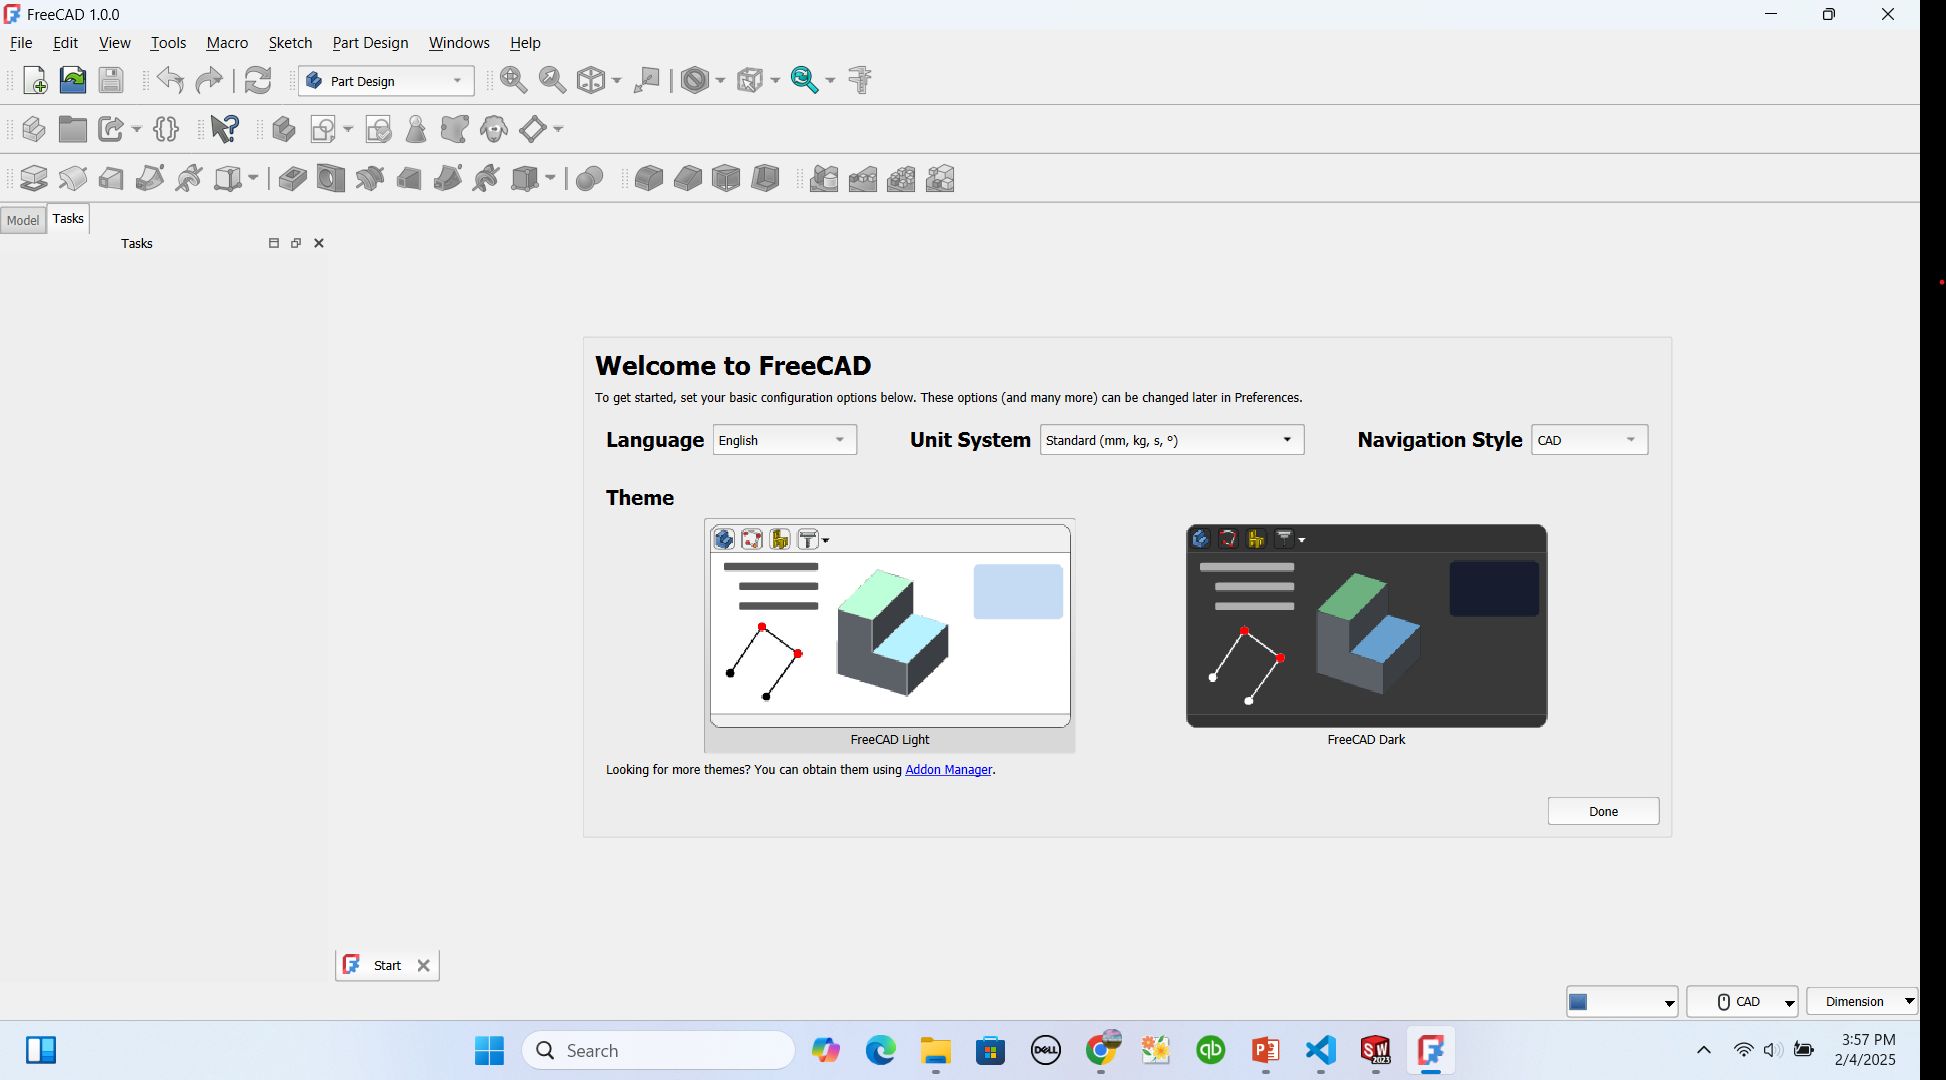Click the Create Body icon
The width and height of the screenshot is (1946, 1080).
click(284, 129)
